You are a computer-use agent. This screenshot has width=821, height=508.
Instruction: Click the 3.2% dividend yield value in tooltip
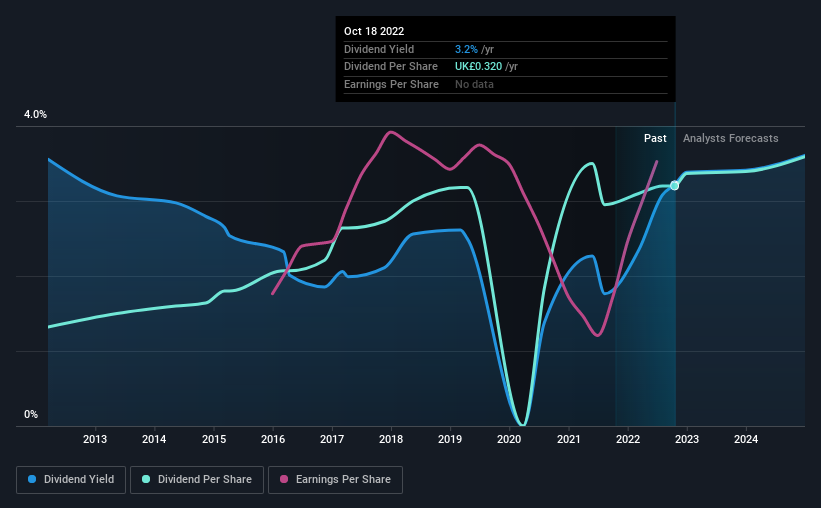[466, 49]
